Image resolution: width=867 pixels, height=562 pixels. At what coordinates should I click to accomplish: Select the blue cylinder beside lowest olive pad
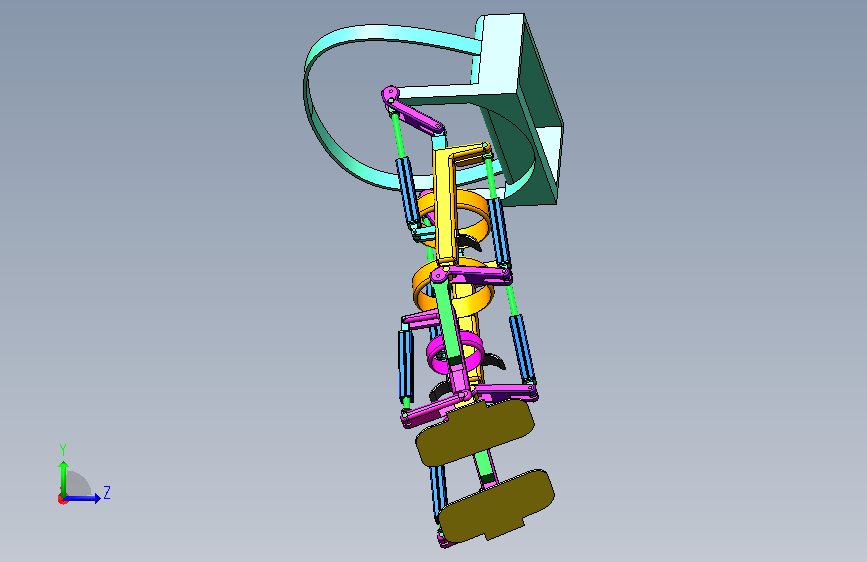point(438,491)
